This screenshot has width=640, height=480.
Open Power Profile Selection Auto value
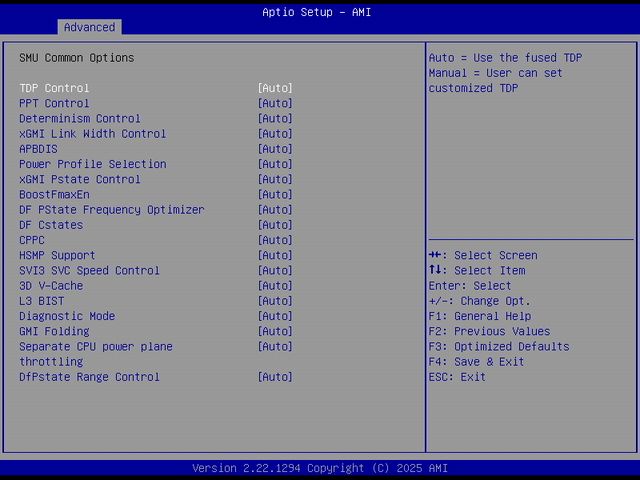click(x=275, y=164)
